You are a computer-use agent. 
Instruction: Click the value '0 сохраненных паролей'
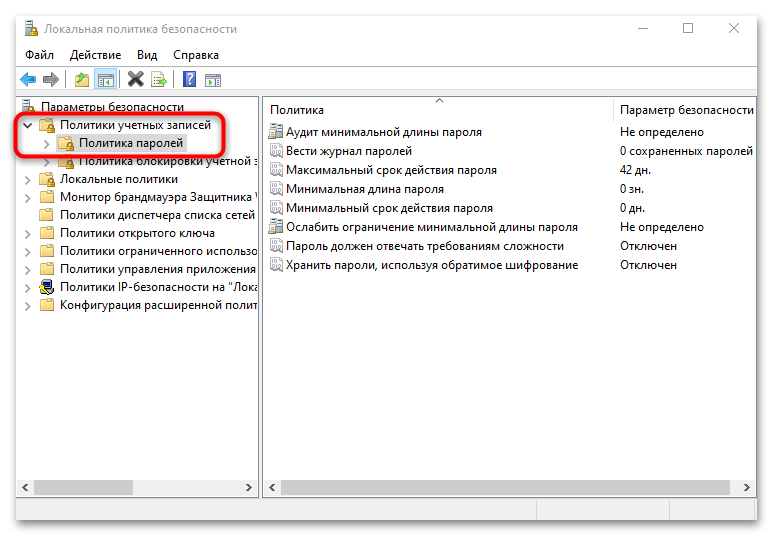tap(686, 151)
